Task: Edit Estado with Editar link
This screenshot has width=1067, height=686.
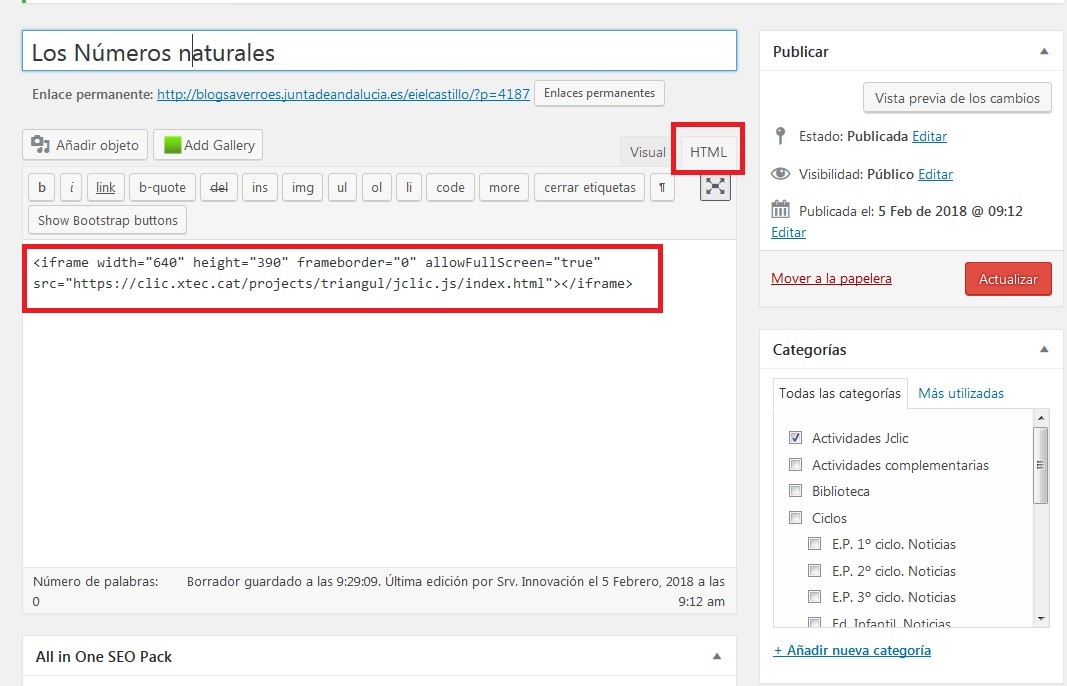Action: (929, 136)
